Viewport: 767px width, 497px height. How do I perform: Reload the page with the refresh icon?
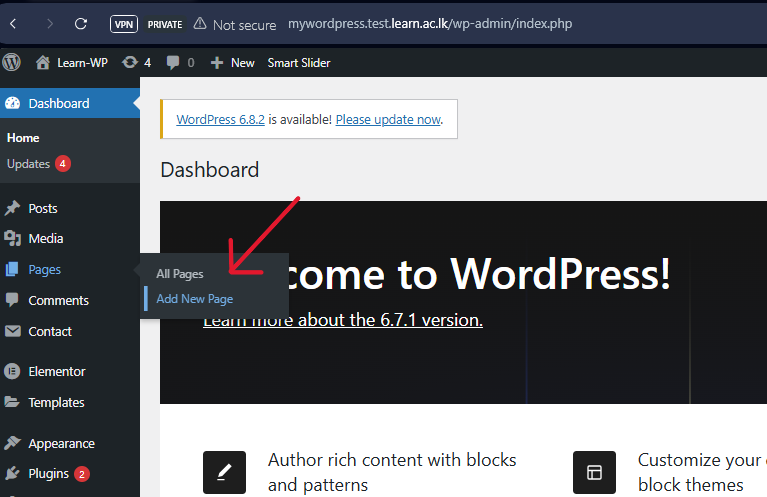point(81,23)
